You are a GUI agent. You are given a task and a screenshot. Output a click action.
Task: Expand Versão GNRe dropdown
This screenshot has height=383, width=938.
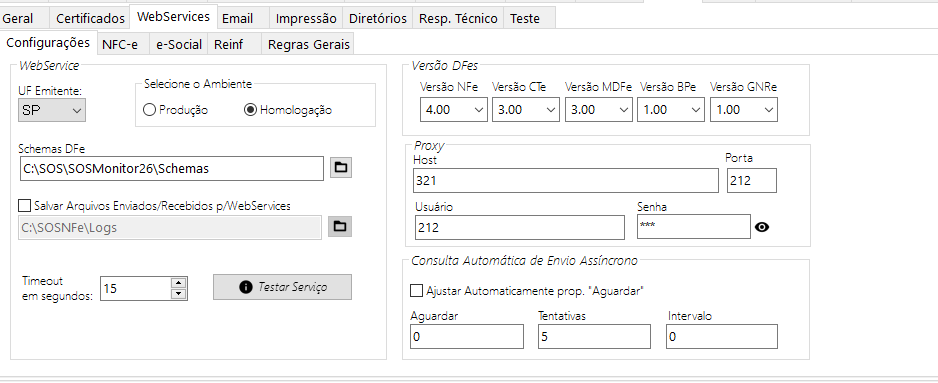tap(744, 110)
